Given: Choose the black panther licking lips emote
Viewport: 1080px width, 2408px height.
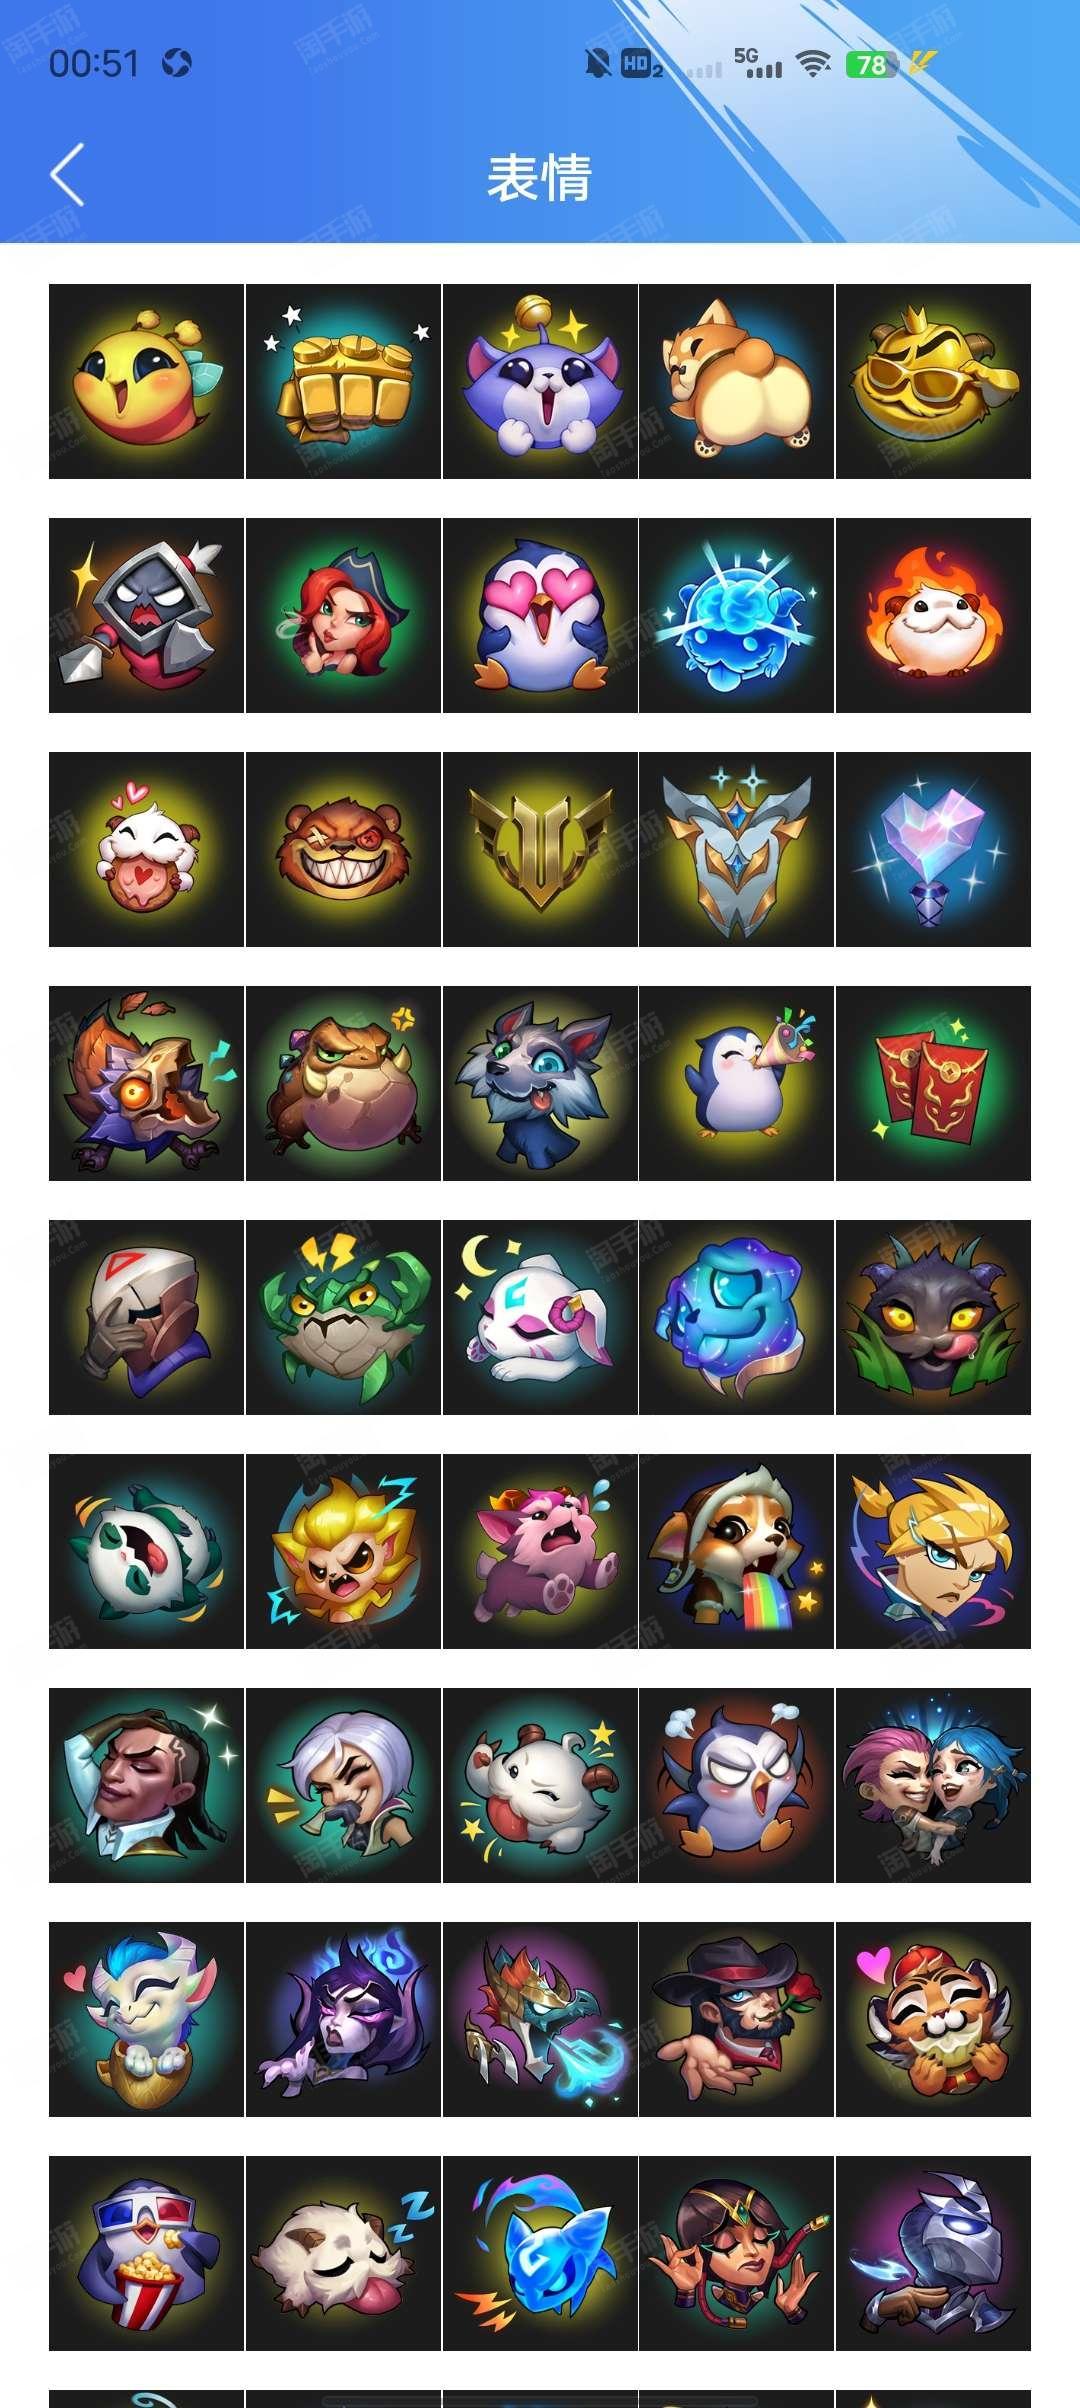Looking at the screenshot, I should pyautogui.click(x=933, y=1317).
